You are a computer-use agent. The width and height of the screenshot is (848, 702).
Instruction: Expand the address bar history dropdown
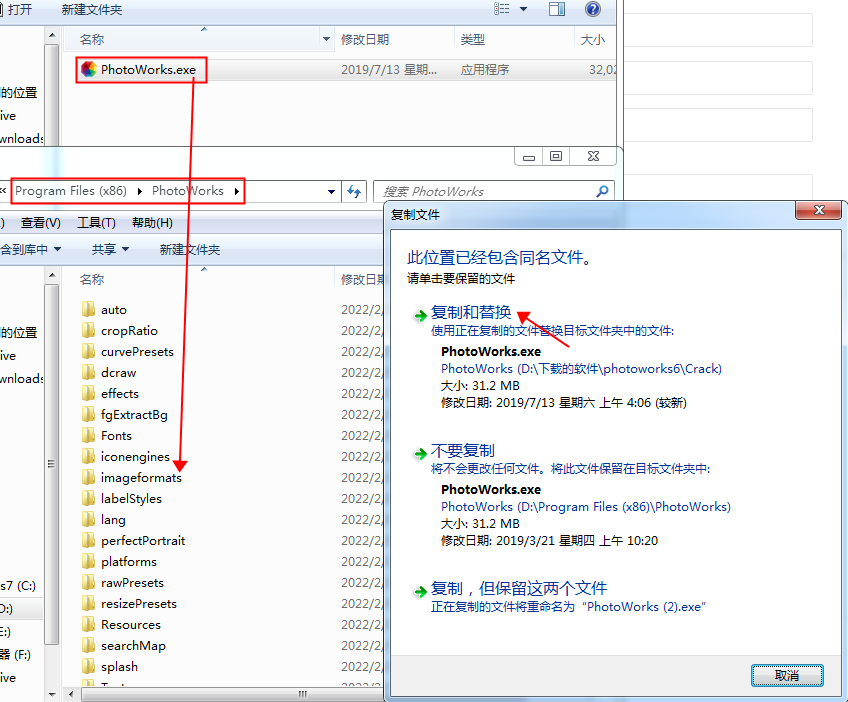pos(331,191)
